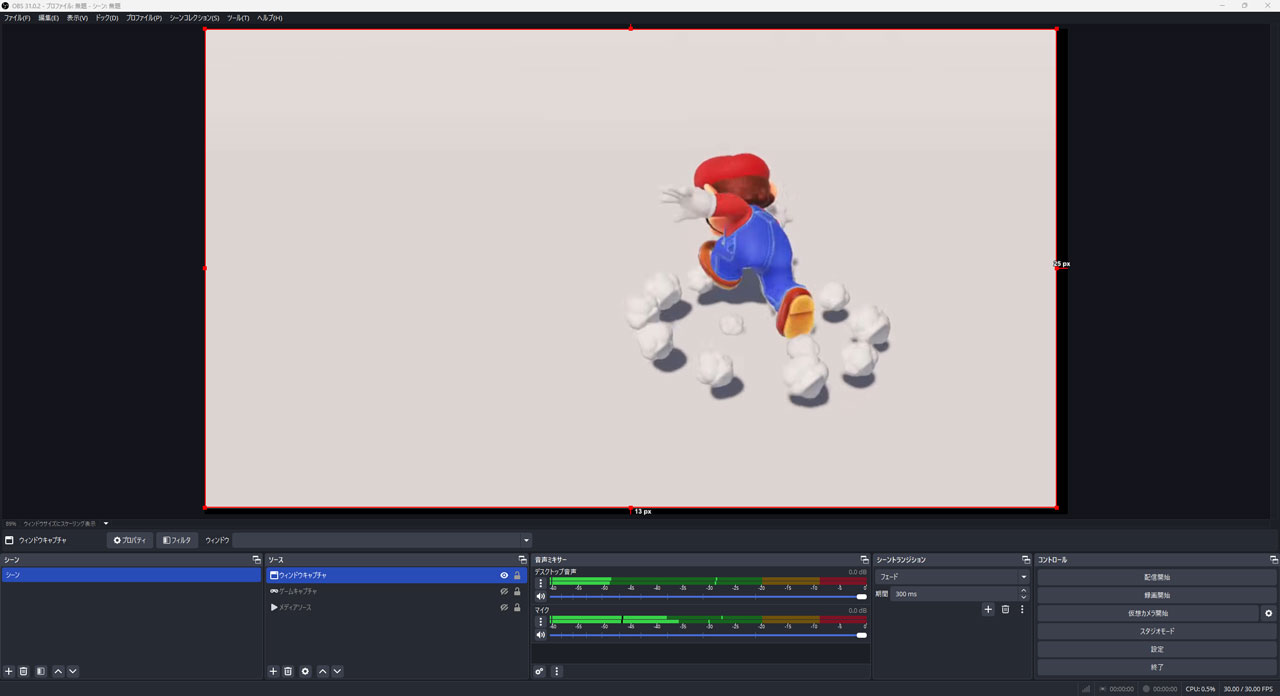Open virtual camera settings gear icon

coord(1269,613)
